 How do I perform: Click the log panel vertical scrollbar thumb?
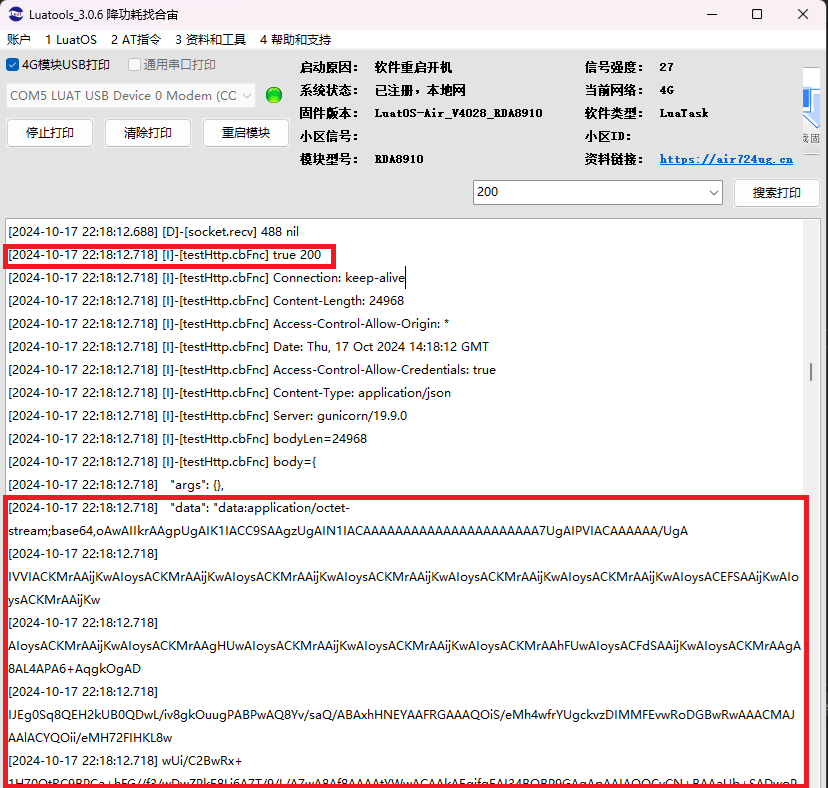811,372
